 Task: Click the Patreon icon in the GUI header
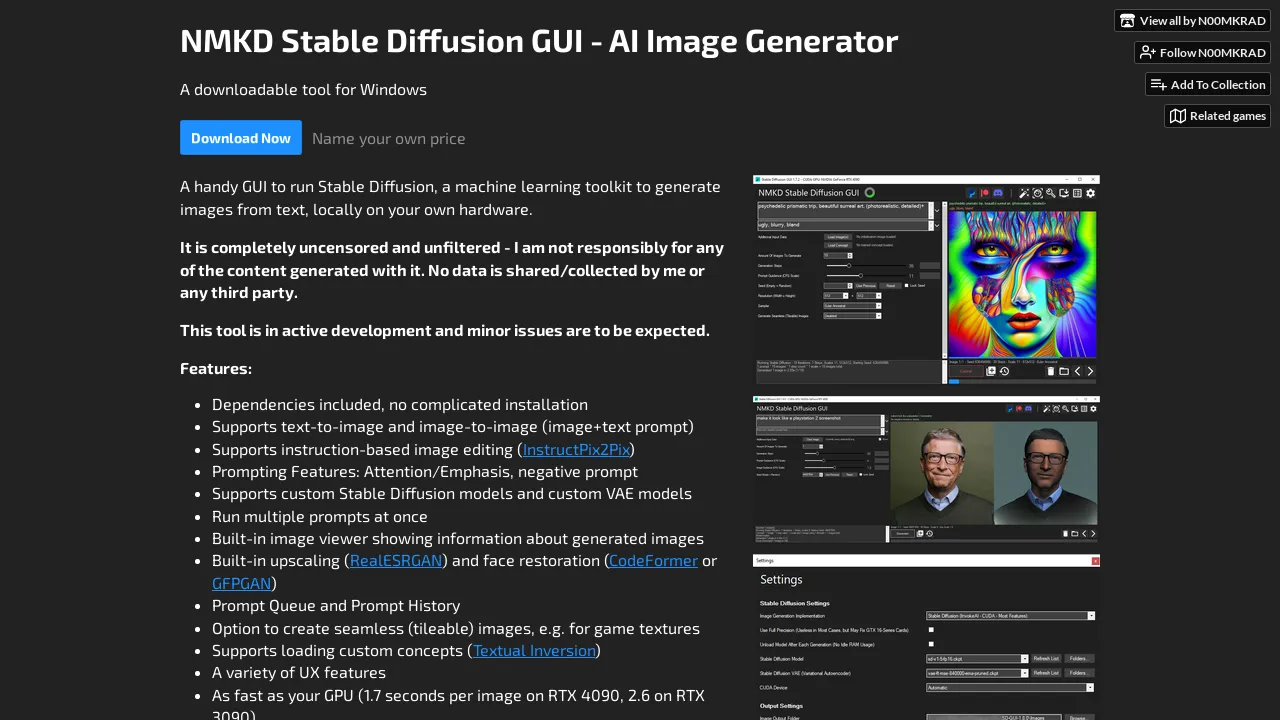(985, 193)
